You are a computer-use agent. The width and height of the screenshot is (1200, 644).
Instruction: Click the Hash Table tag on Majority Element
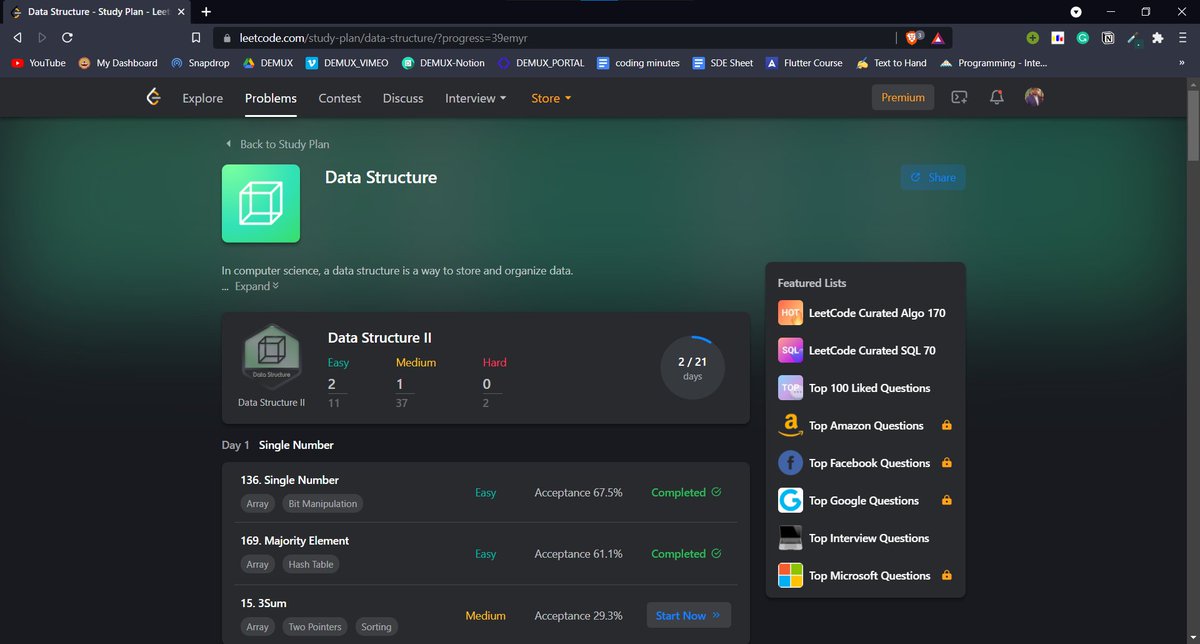pyautogui.click(x=311, y=564)
